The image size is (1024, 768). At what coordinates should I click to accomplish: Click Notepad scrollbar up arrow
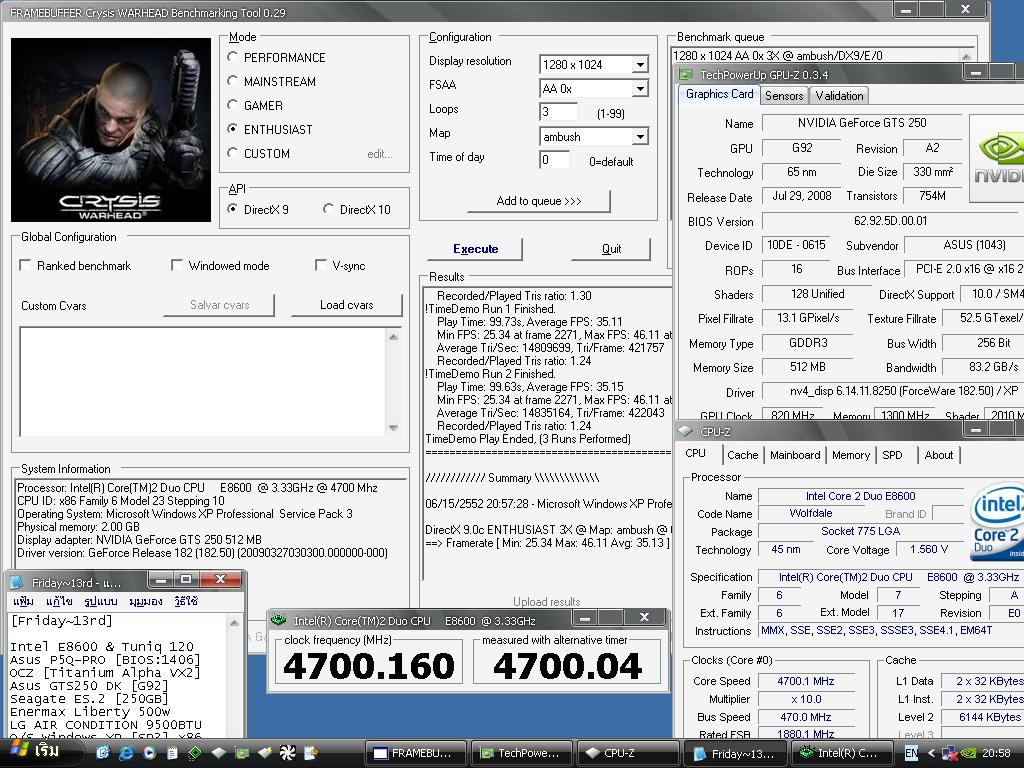[234, 623]
